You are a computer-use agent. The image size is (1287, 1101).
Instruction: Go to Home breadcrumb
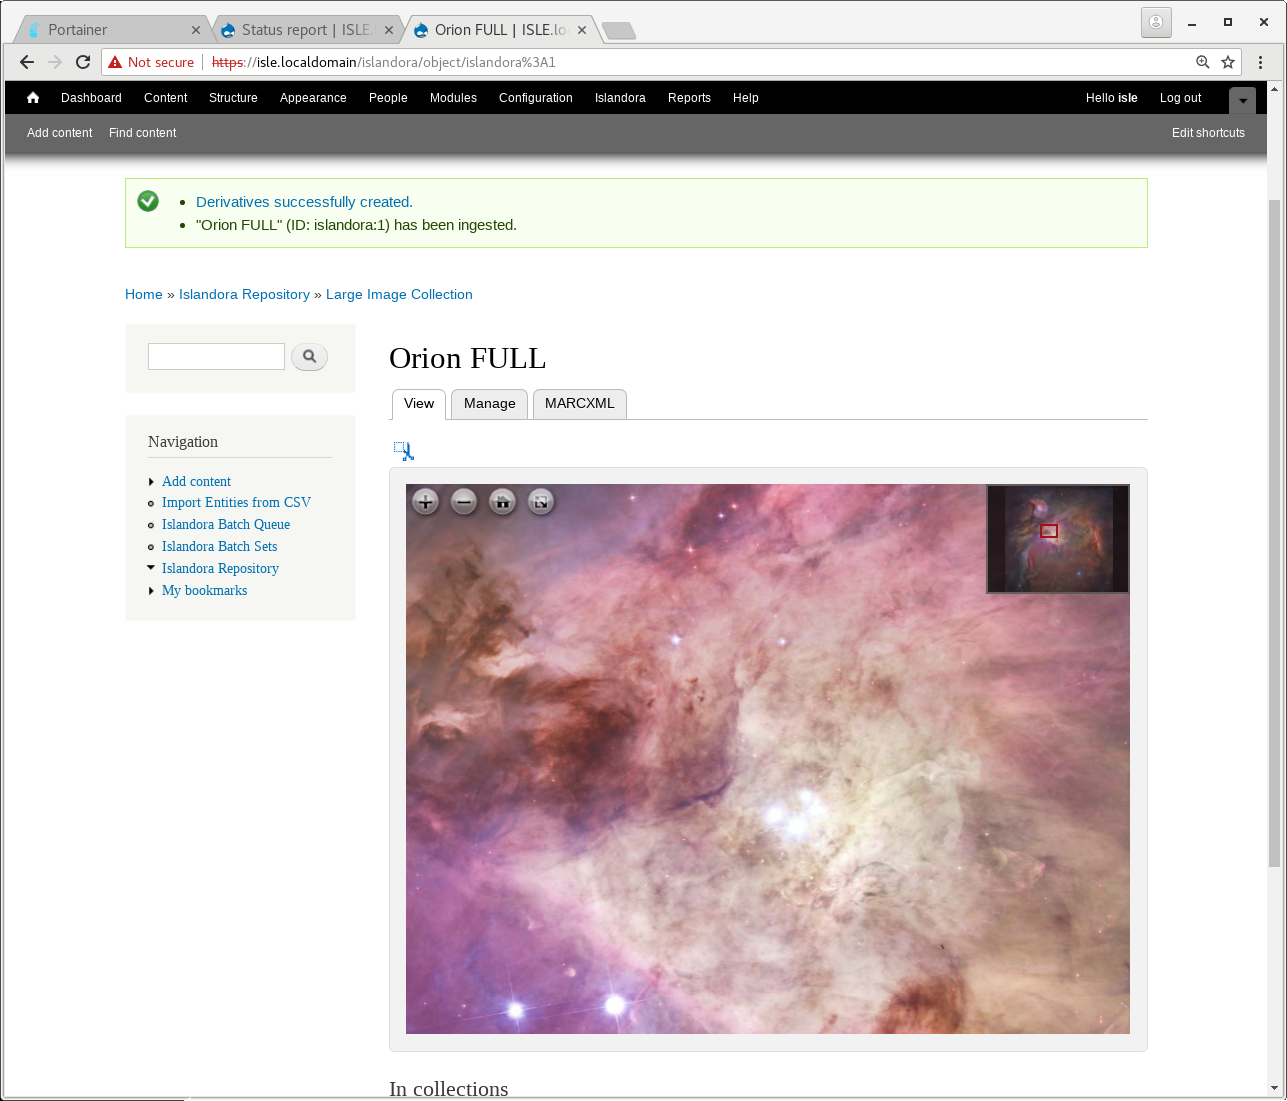pyautogui.click(x=144, y=295)
